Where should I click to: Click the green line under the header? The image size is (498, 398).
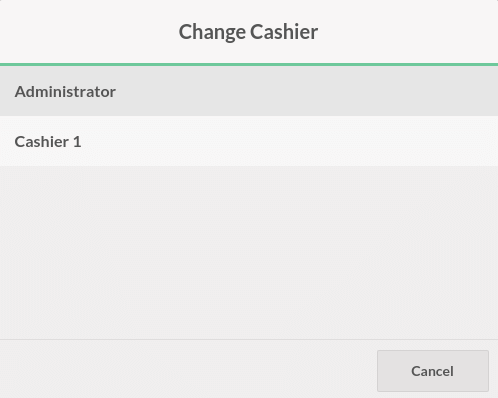[249, 64]
